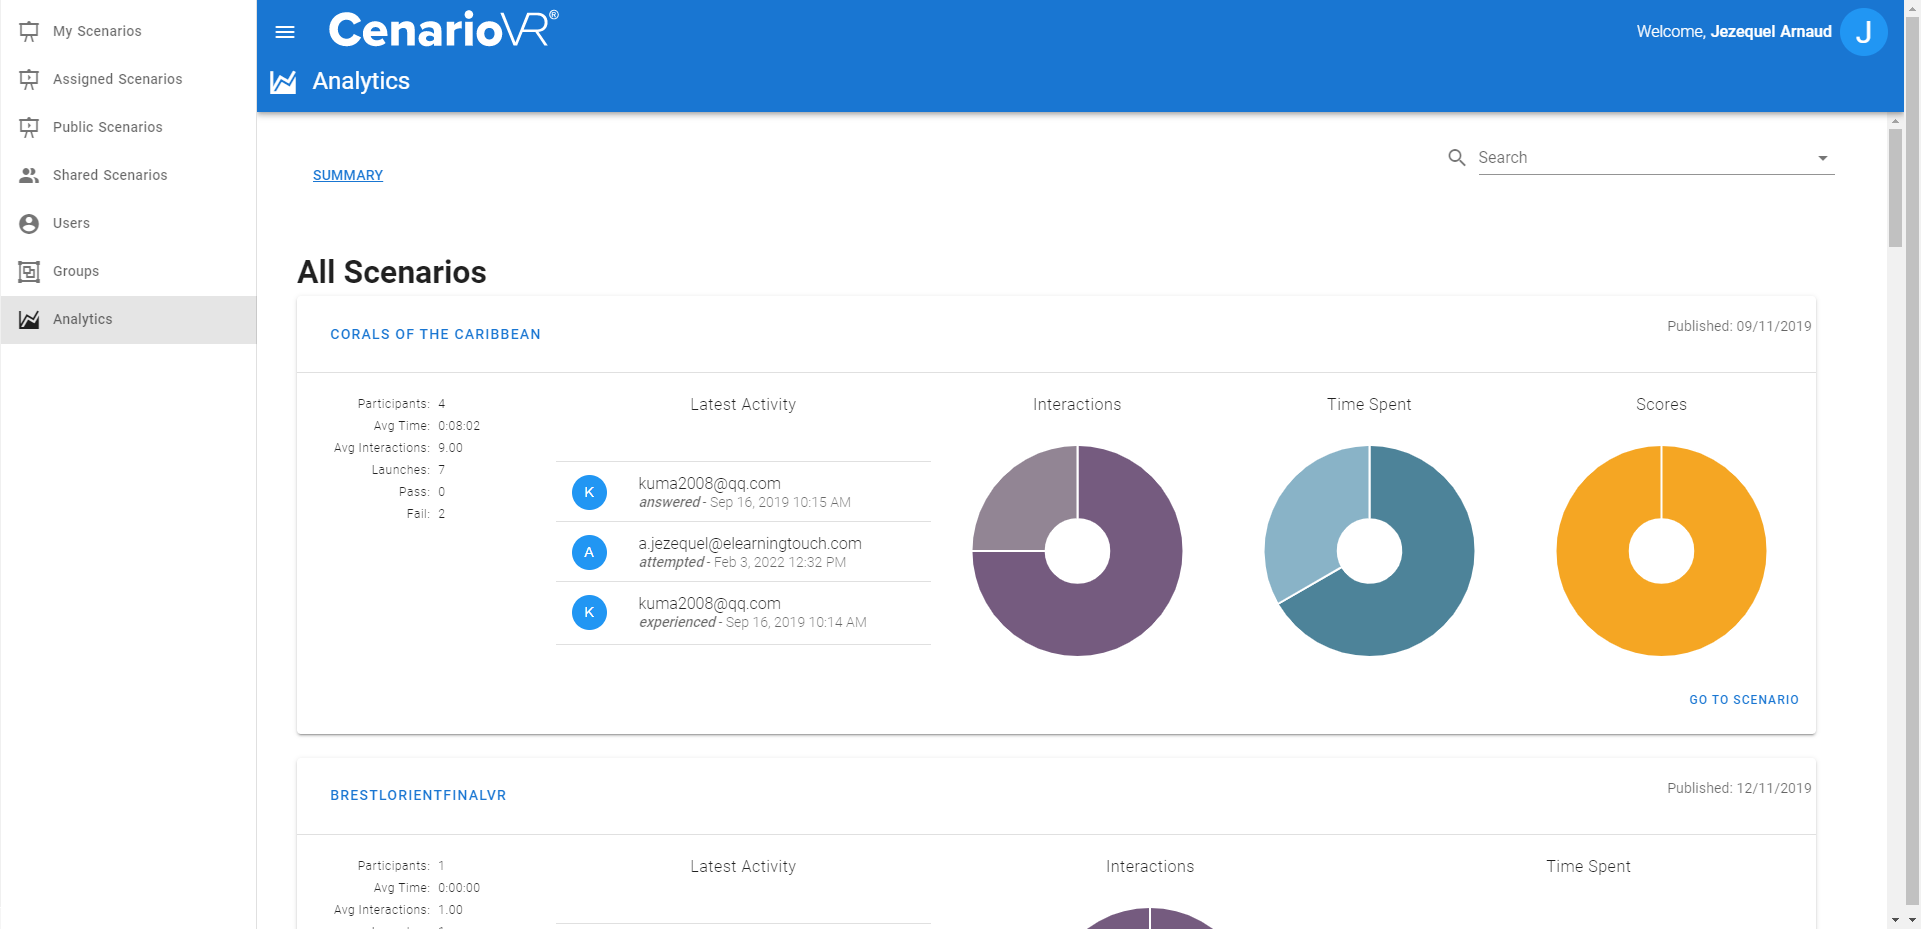Click the Analytics header chart icon
Image resolution: width=1921 pixels, height=929 pixels.
pos(283,81)
